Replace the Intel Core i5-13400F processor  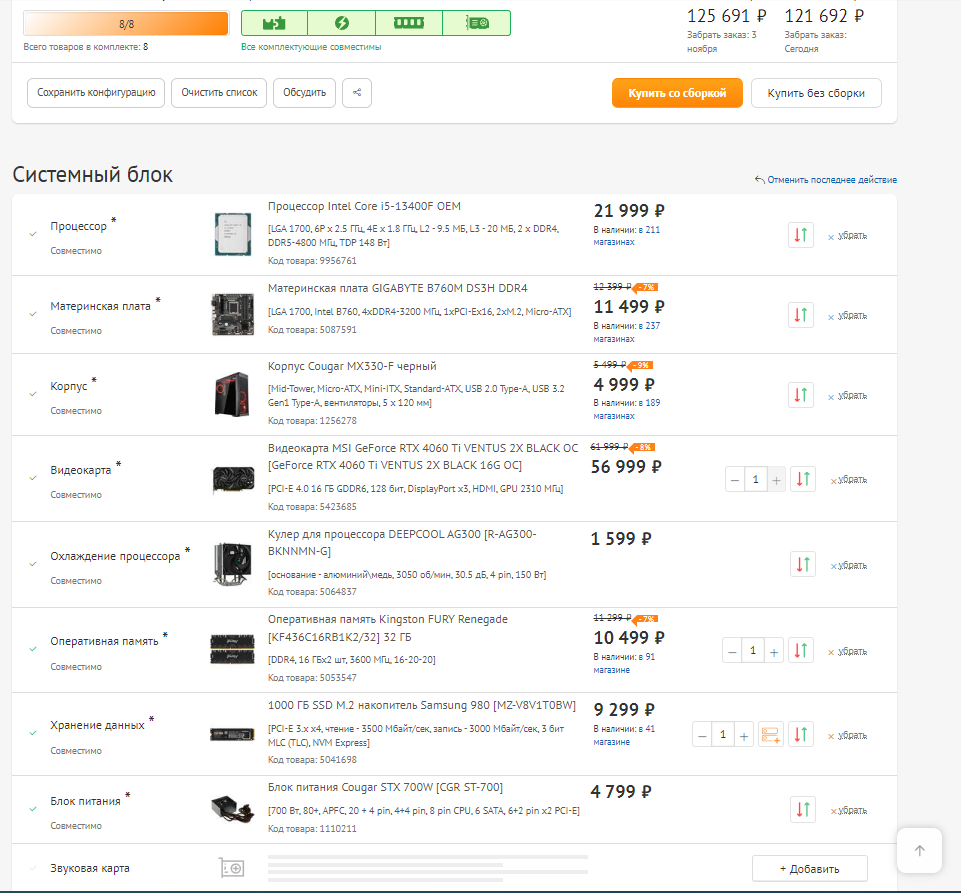coord(800,235)
